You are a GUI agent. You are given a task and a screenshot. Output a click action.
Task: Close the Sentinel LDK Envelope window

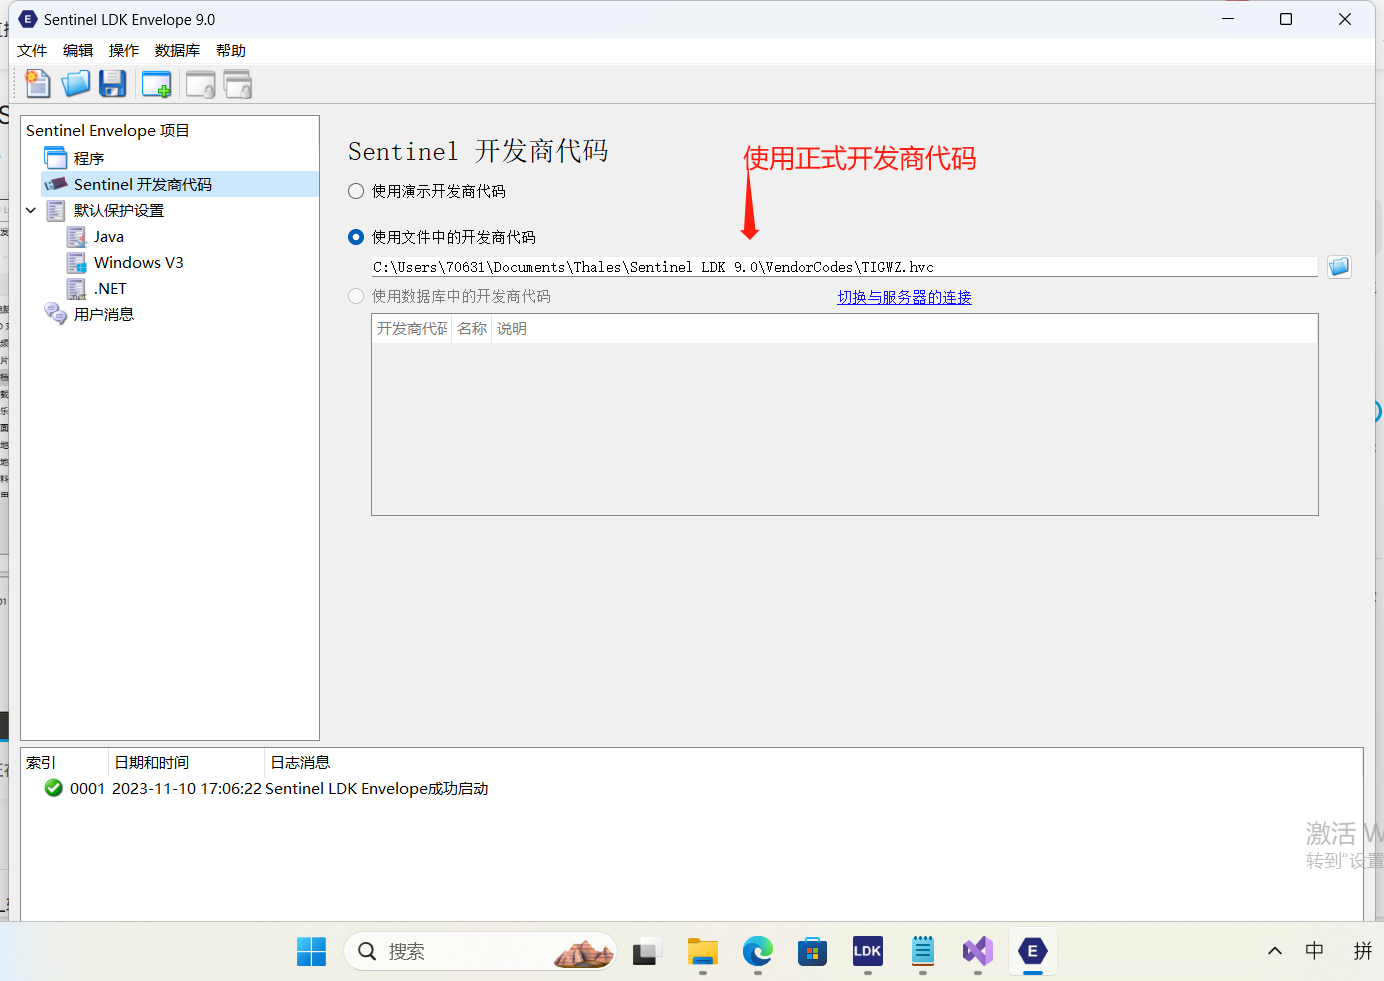[x=1345, y=19]
